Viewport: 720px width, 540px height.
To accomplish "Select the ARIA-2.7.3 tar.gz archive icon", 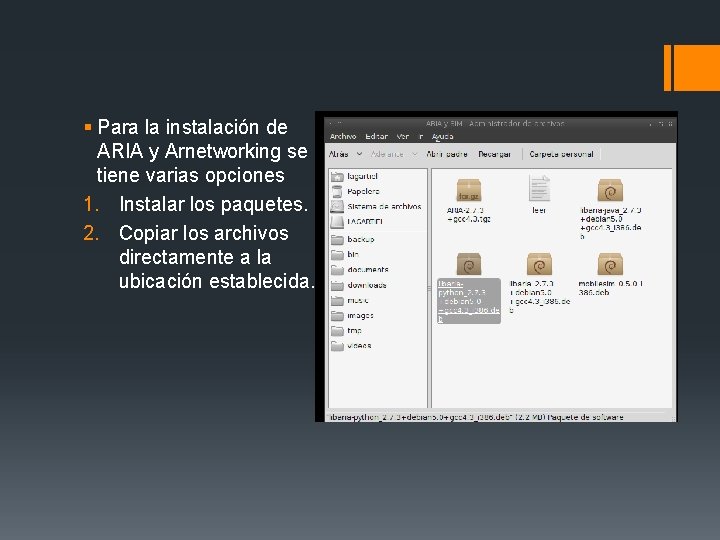I will coord(468,190).
